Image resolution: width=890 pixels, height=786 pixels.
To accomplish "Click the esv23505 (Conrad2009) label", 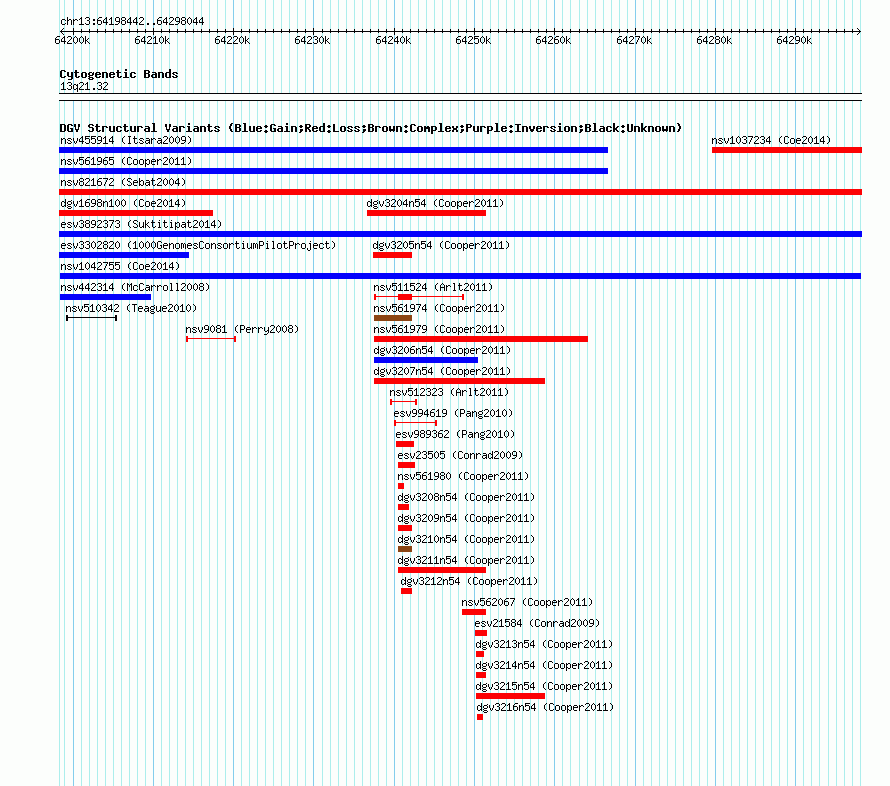I will pyautogui.click(x=460, y=455).
